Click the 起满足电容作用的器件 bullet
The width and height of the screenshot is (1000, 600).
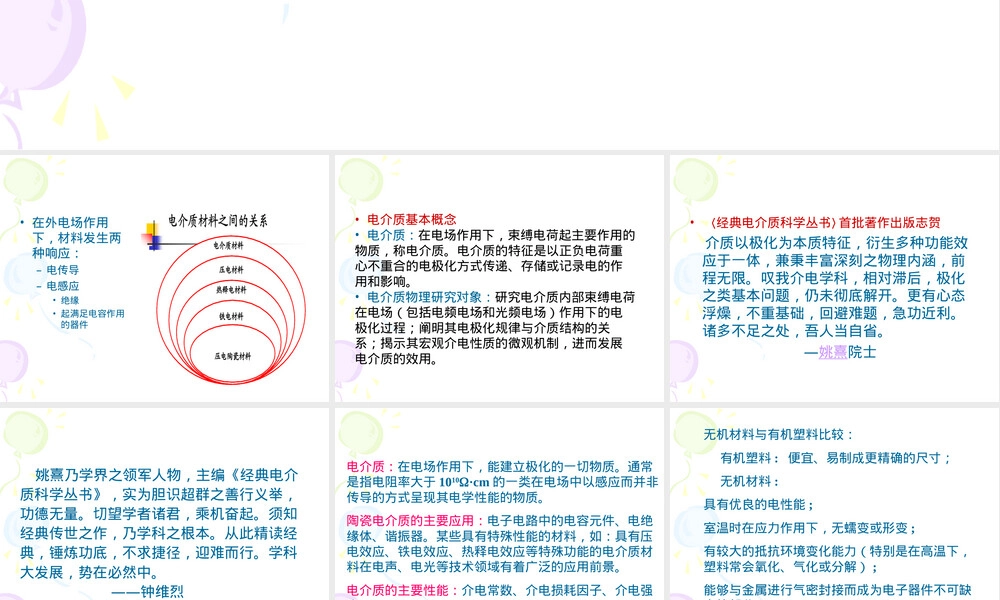click(92, 319)
